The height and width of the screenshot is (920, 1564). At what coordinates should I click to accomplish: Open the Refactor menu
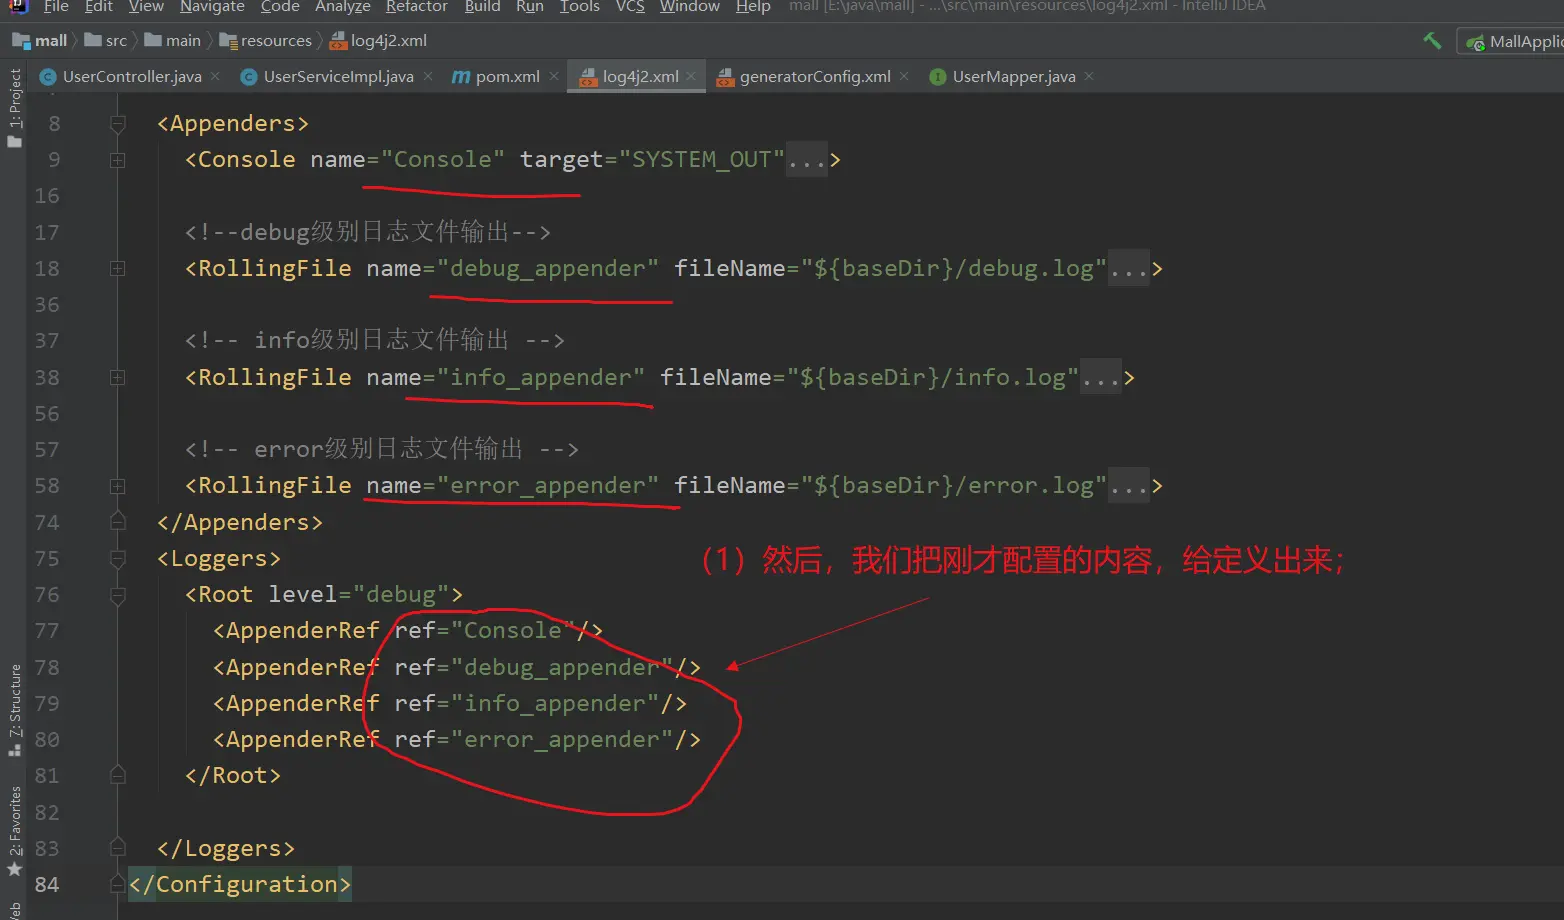(416, 6)
